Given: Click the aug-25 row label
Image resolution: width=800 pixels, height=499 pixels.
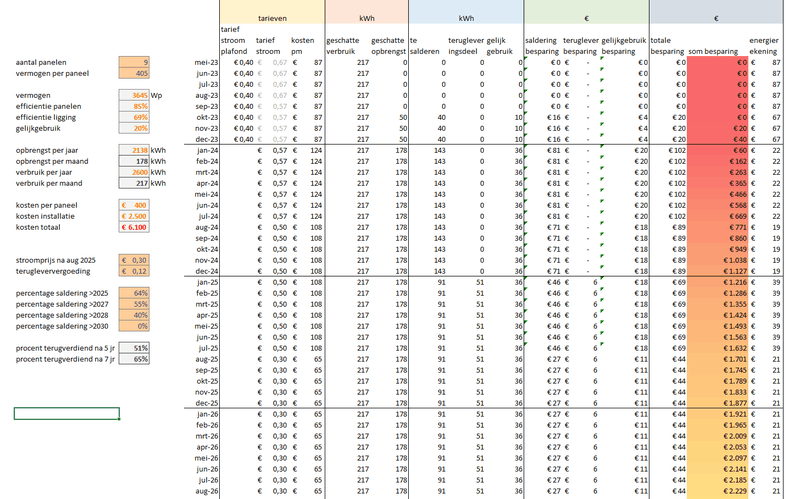Looking at the screenshot, I should [x=206, y=359].
